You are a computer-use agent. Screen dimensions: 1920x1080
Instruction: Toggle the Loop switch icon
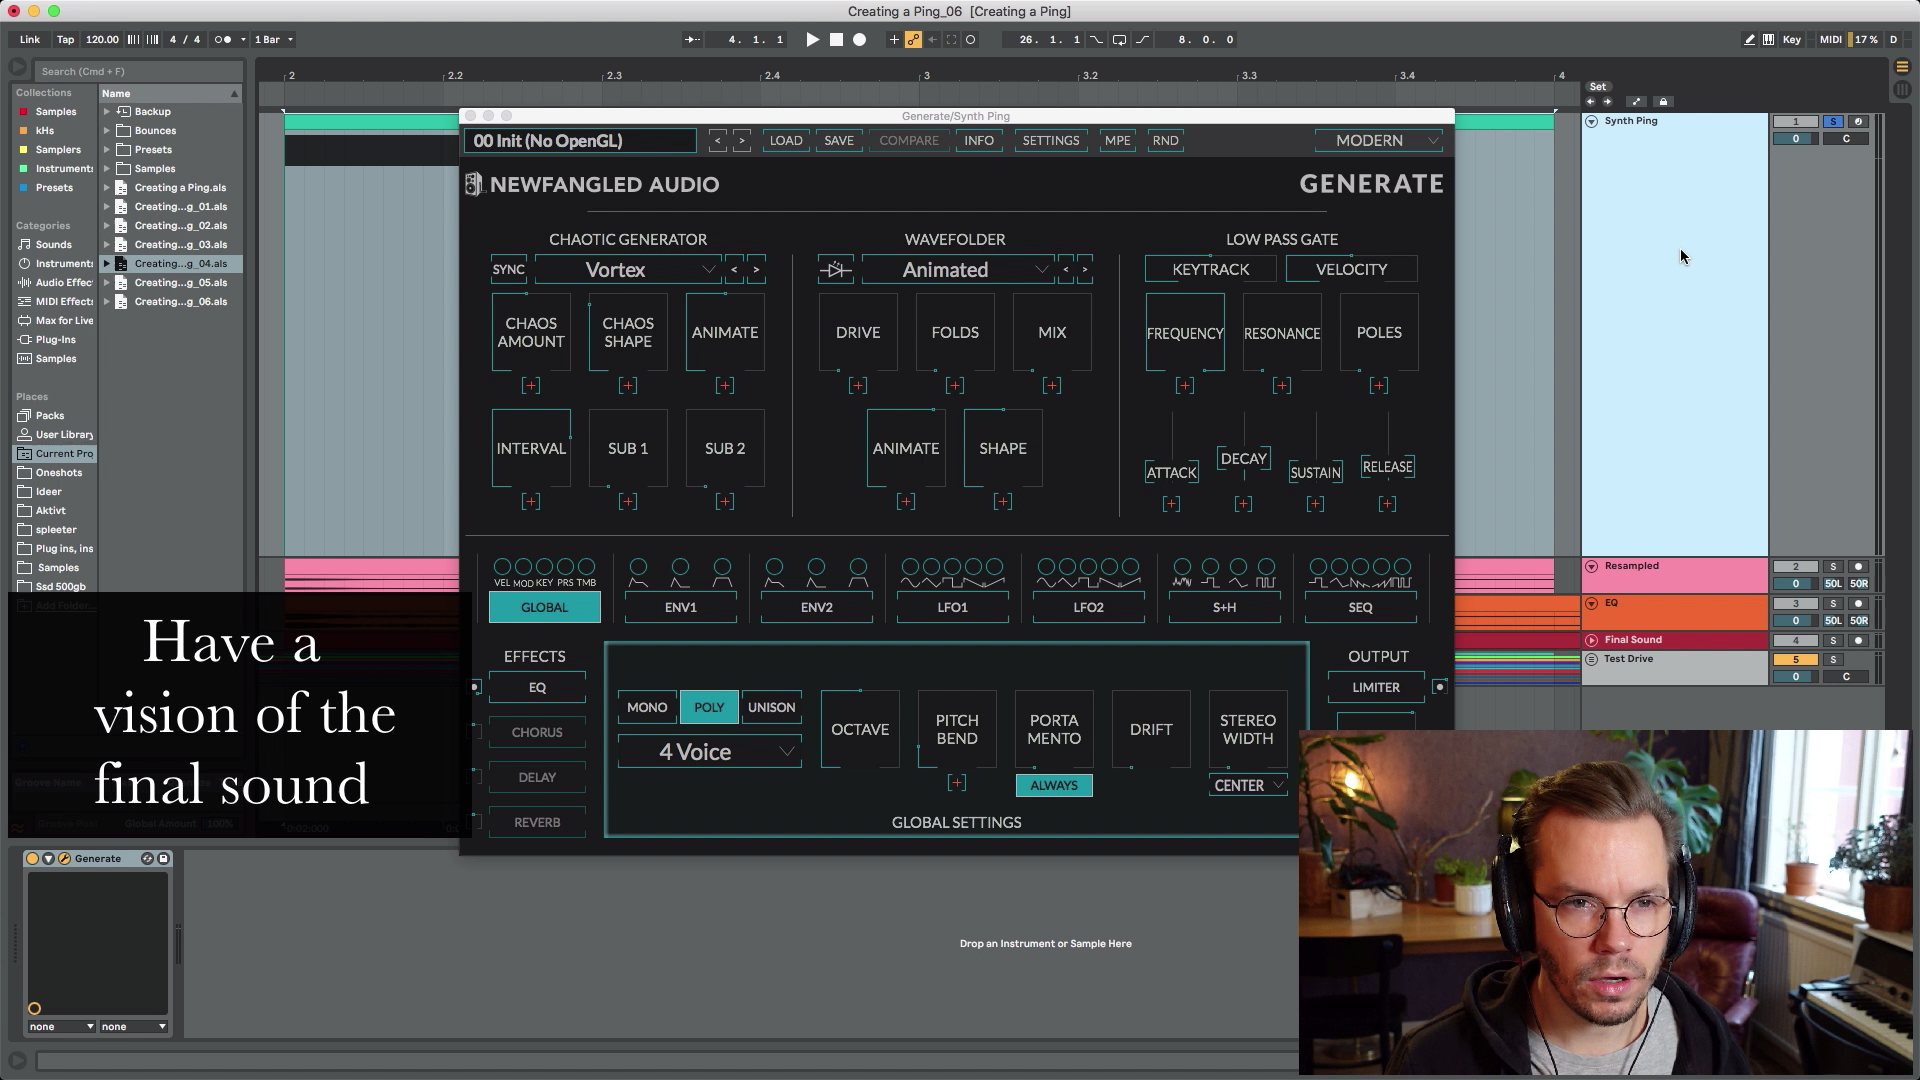[1119, 40]
